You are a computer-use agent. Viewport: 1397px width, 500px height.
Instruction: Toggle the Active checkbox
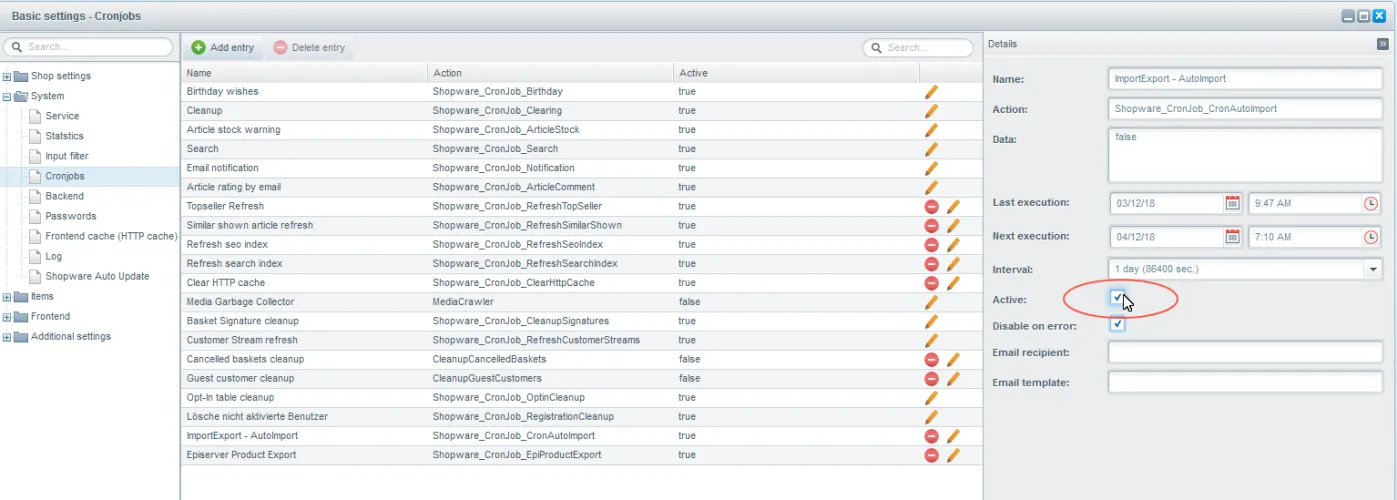(x=1117, y=298)
